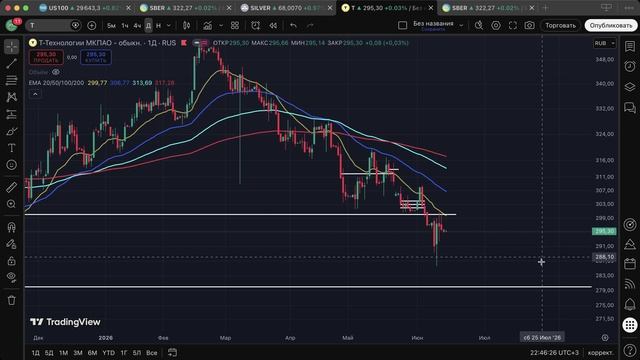Collapse the indicator legend chevron

(x=36, y=94)
